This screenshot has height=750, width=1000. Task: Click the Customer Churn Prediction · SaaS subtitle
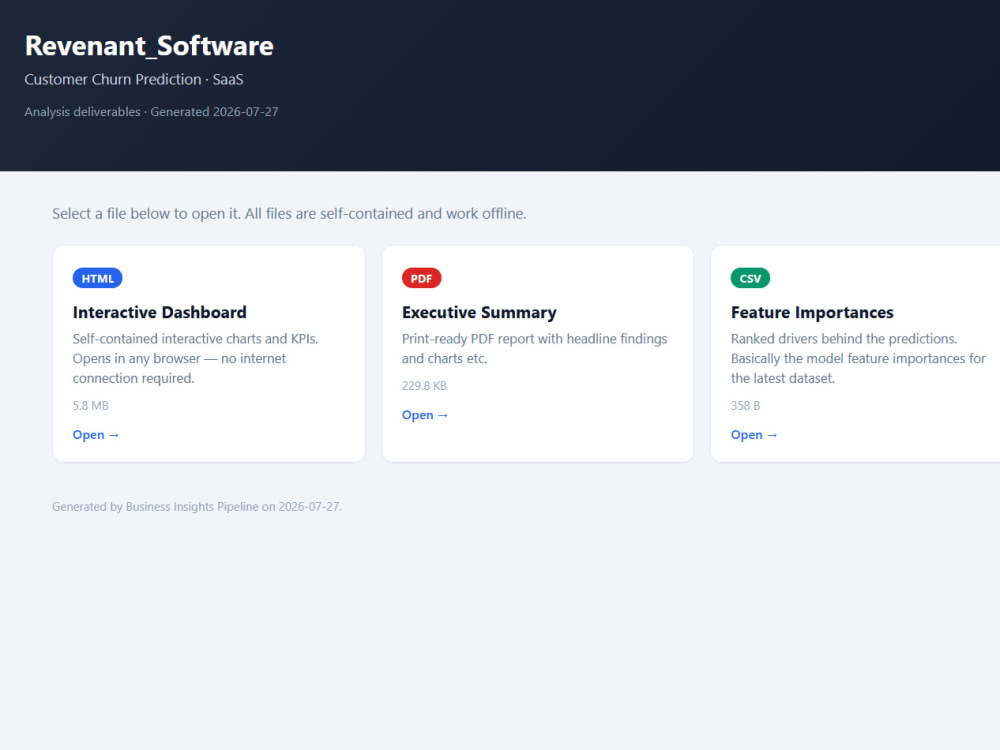(134, 80)
